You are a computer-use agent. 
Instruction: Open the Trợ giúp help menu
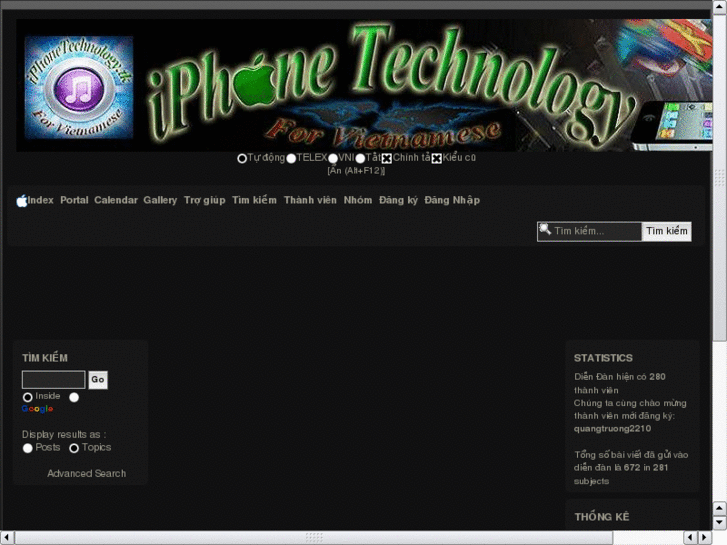pyautogui.click(x=204, y=200)
